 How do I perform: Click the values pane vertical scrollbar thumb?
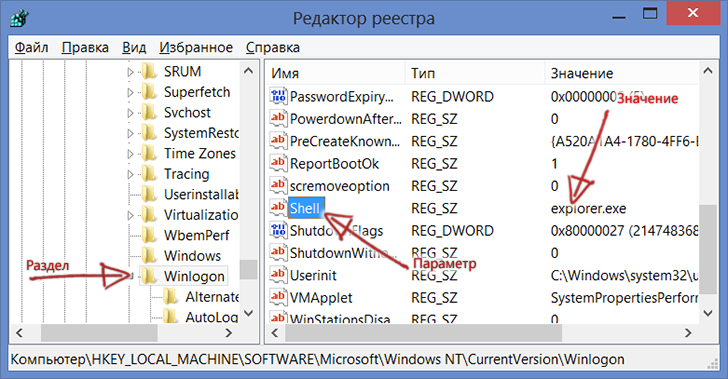[x=708, y=249]
